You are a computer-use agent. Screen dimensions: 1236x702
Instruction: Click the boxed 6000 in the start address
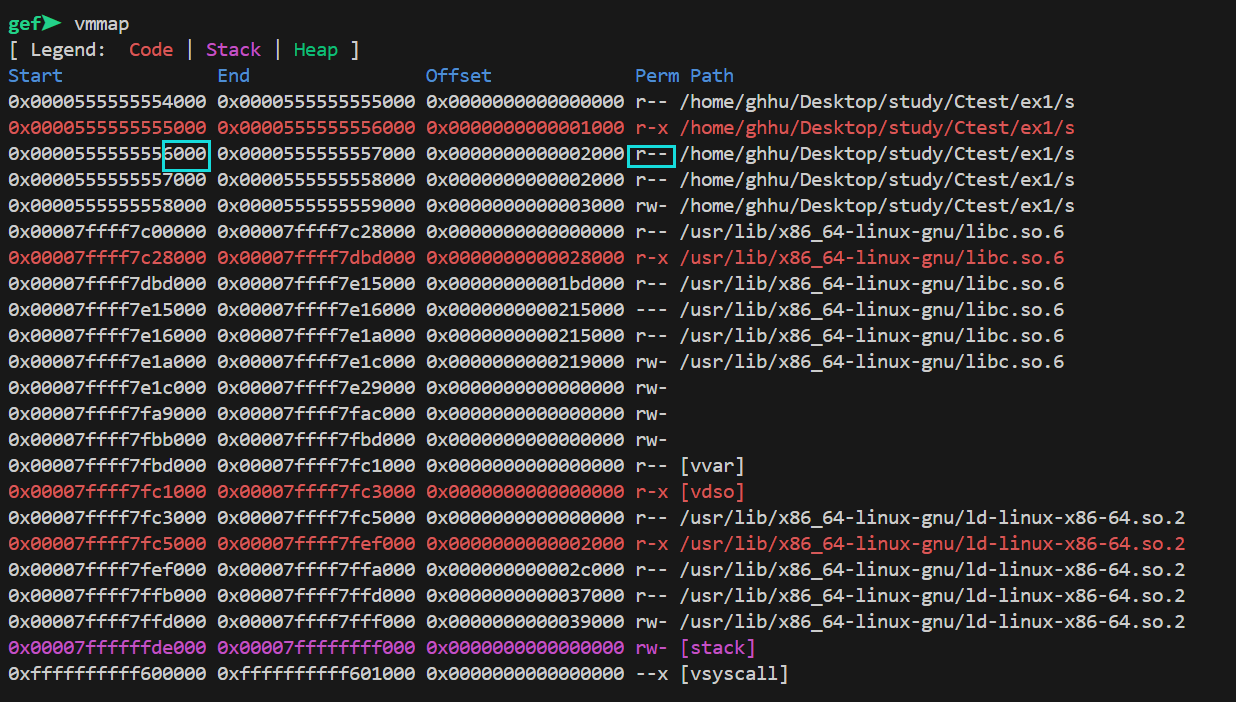click(186, 154)
